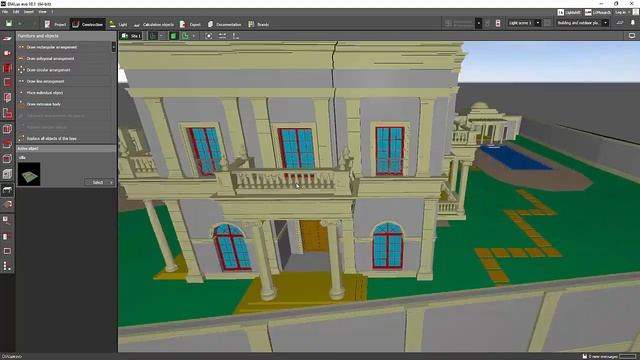Click the active object villa thumbnail
Screen dimensions: 640x360
pos(29,174)
